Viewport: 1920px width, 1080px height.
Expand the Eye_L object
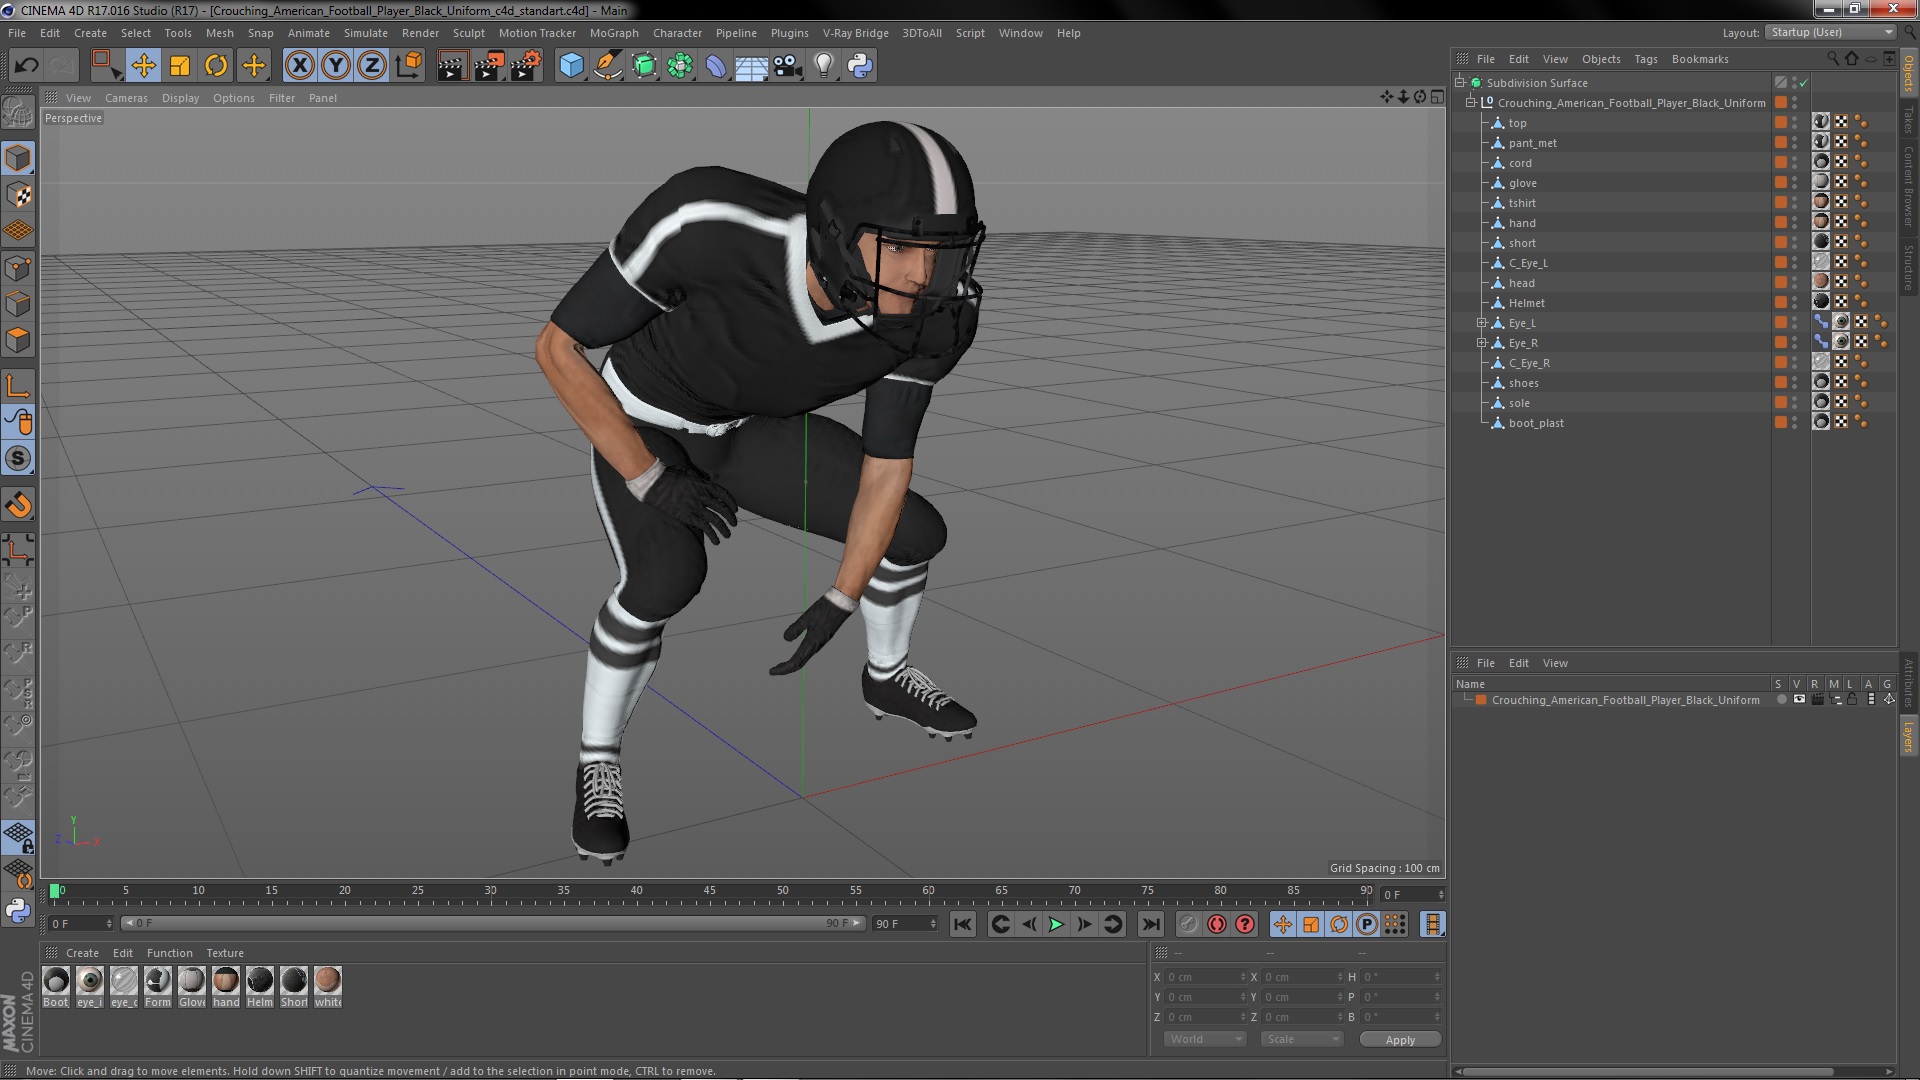tap(1482, 323)
